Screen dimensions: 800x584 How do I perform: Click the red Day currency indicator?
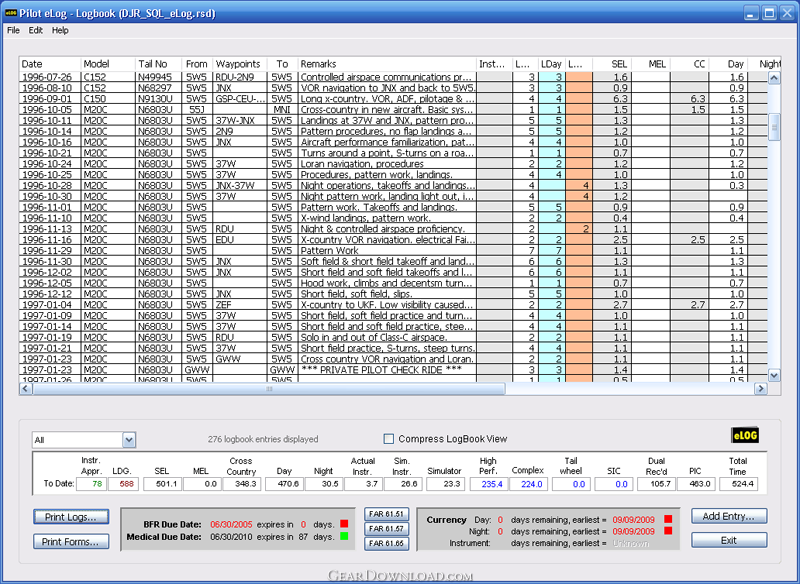coord(668,519)
